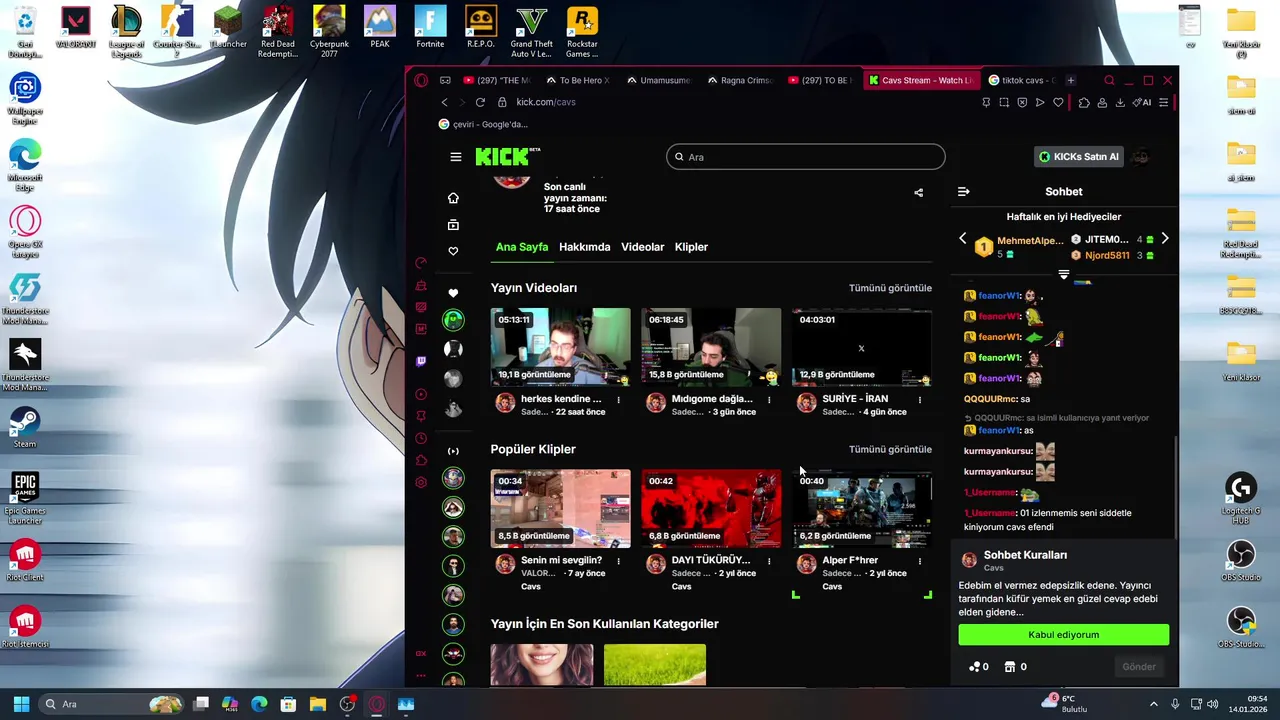Click the Gönder chat button
The width and height of the screenshot is (1280, 720).
coord(1138,667)
